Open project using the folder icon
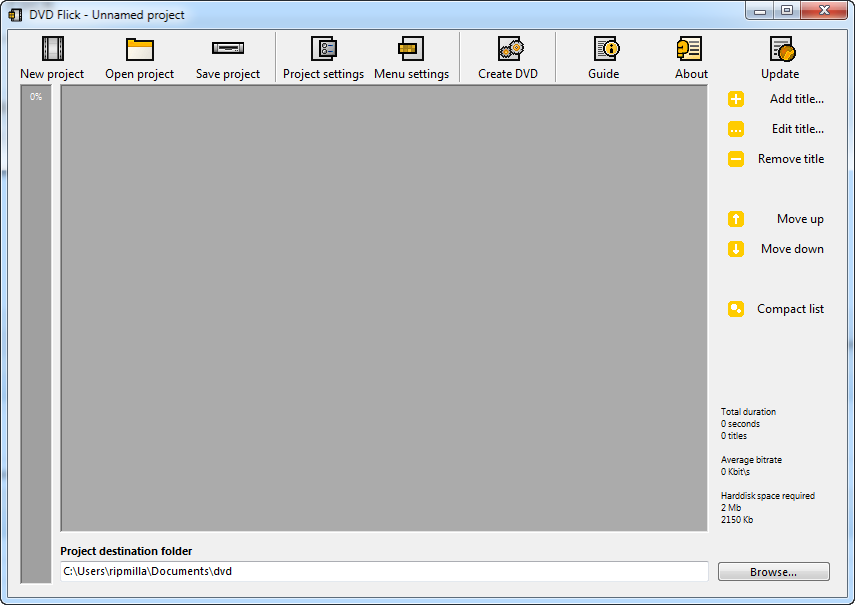 point(139,49)
